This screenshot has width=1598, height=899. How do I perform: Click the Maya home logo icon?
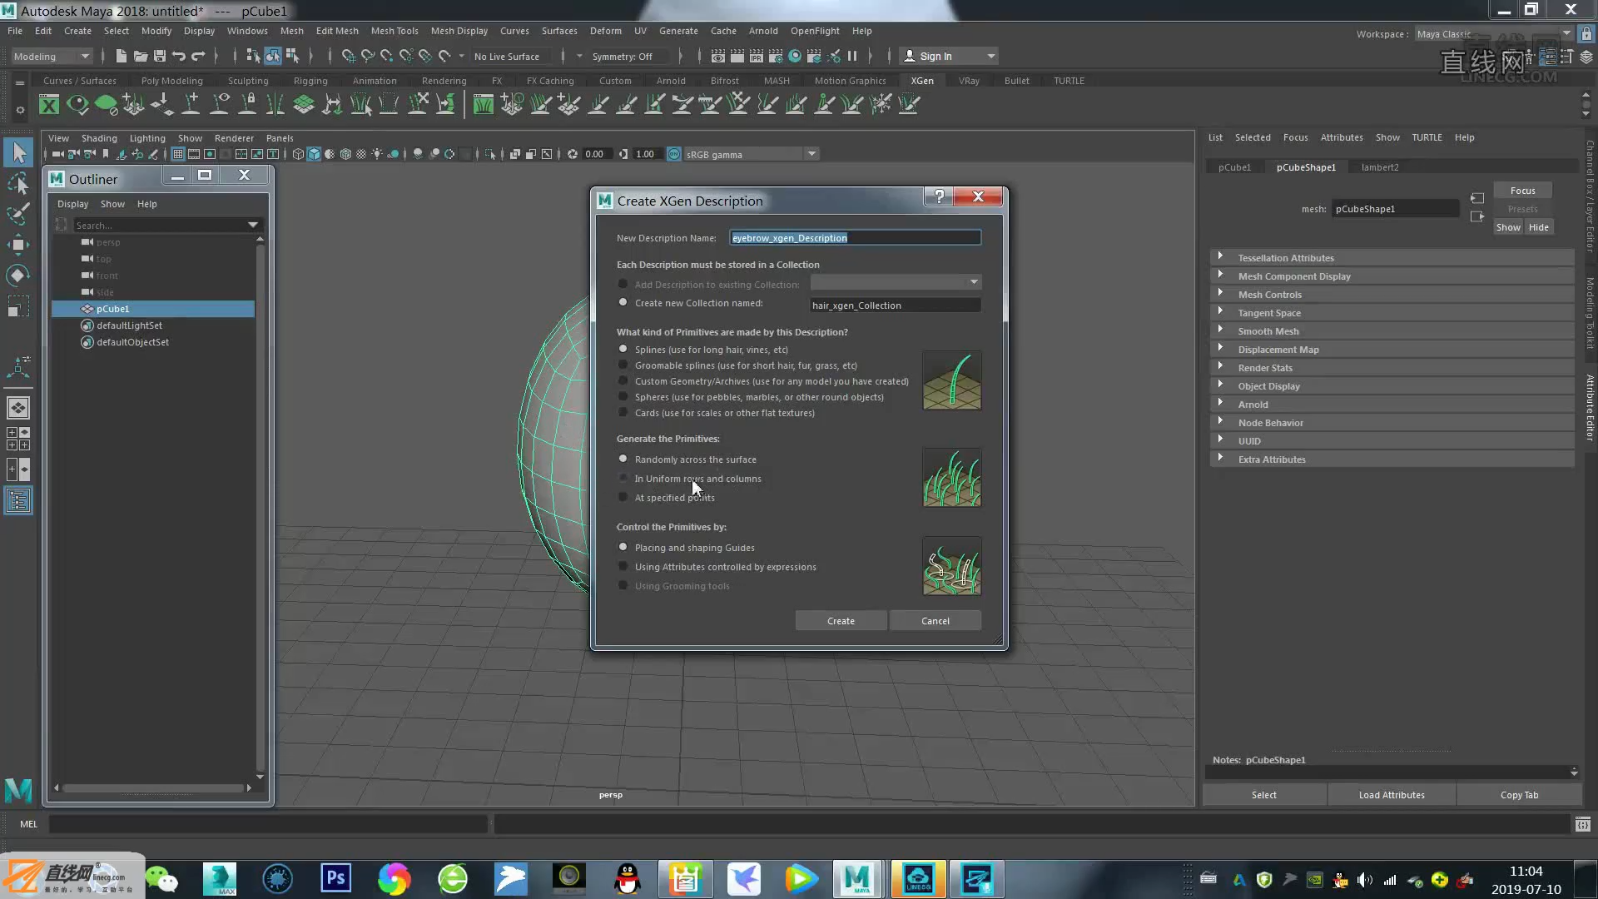click(18, 790)
